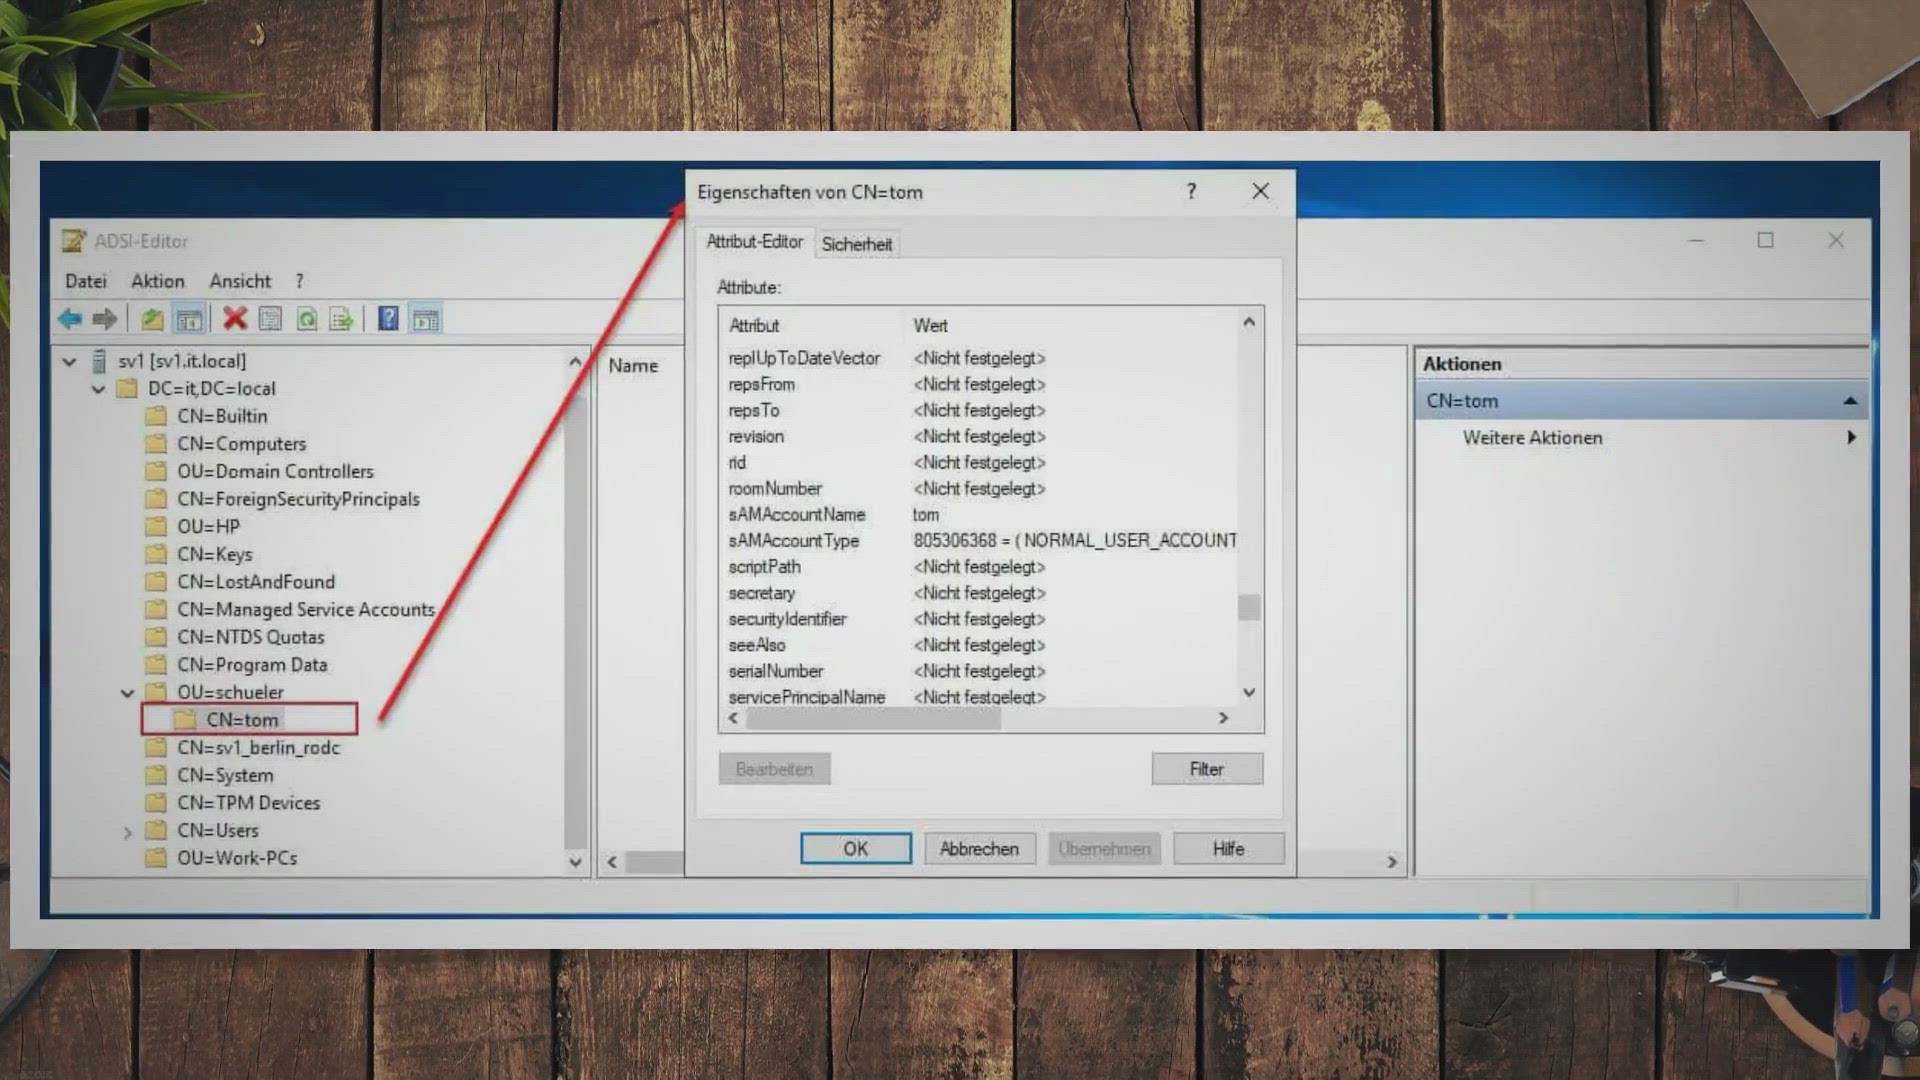Click tree pane scroll down arrow
The image size is (1920, 1080).
tap(575, 862)
